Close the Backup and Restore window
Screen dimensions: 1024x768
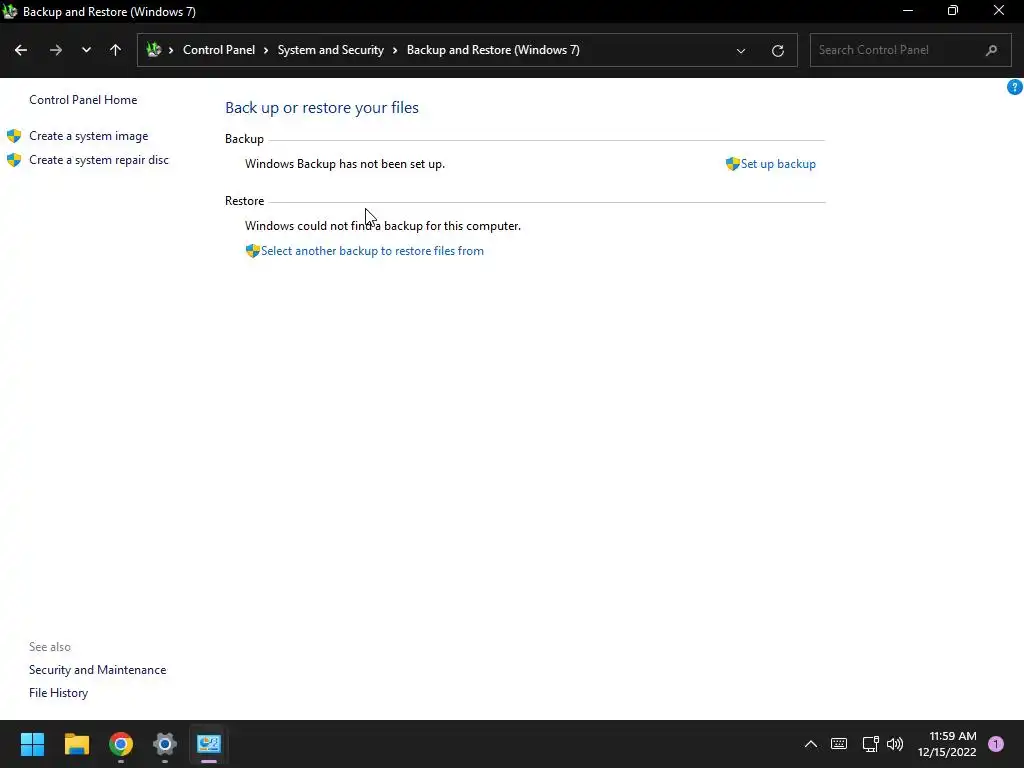coord(999,11)
